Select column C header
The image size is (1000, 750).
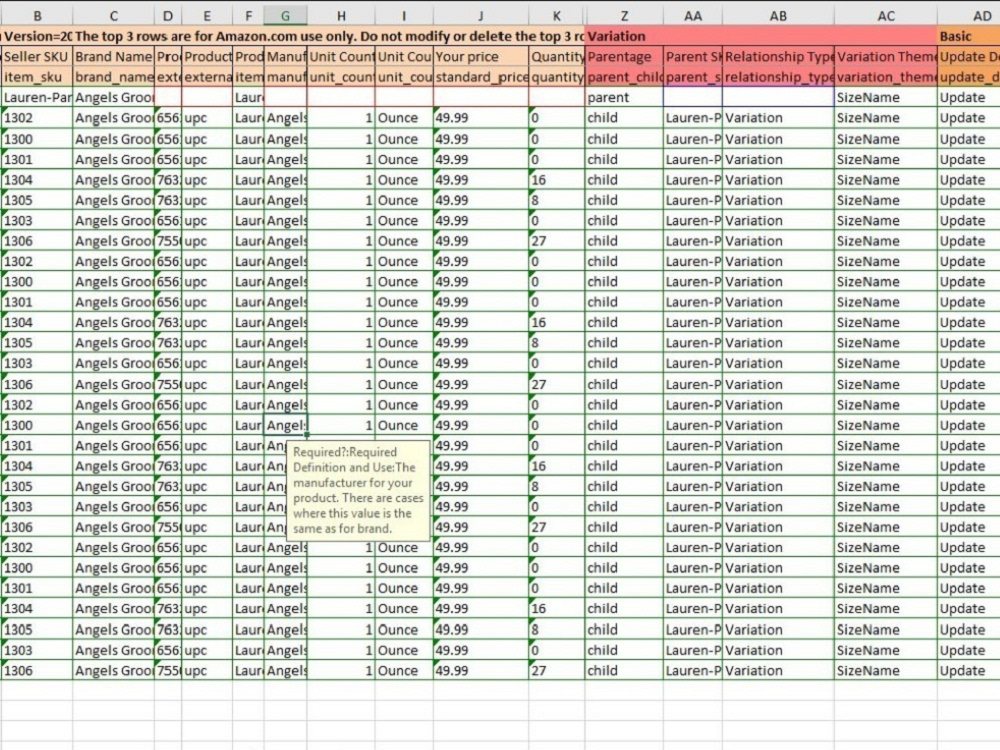pos(114,16)
